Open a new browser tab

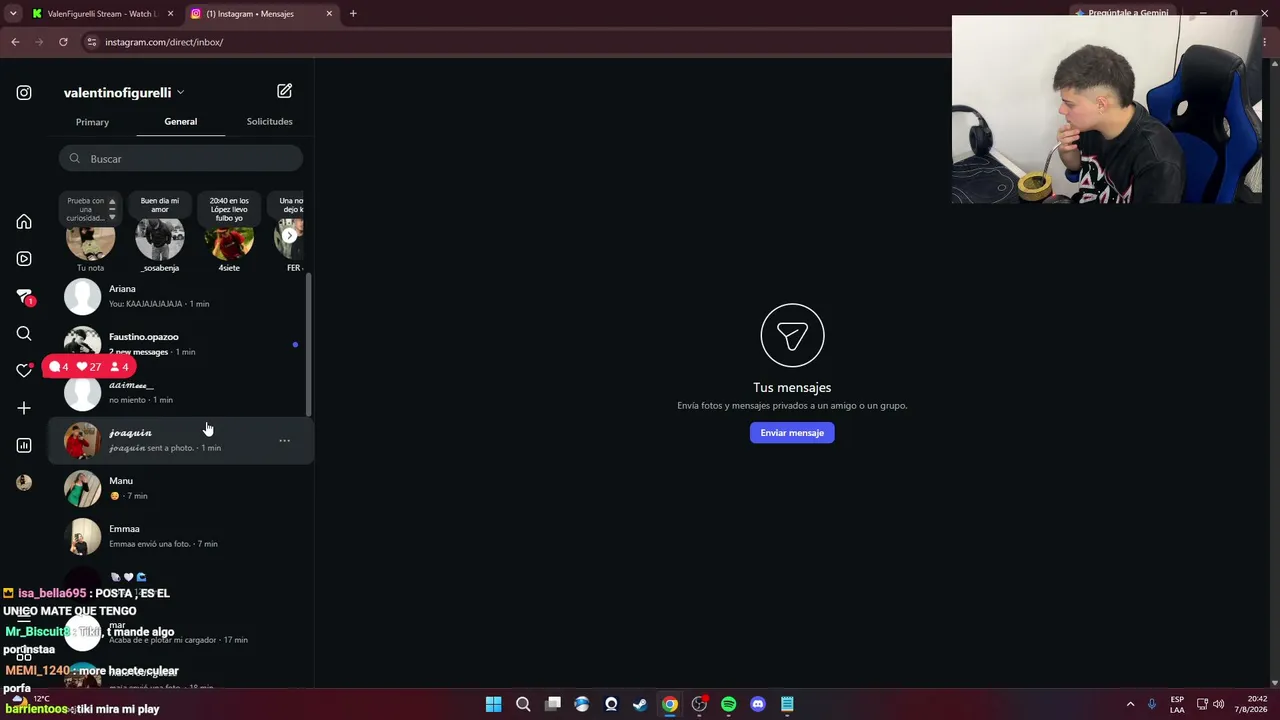(353, 14)
